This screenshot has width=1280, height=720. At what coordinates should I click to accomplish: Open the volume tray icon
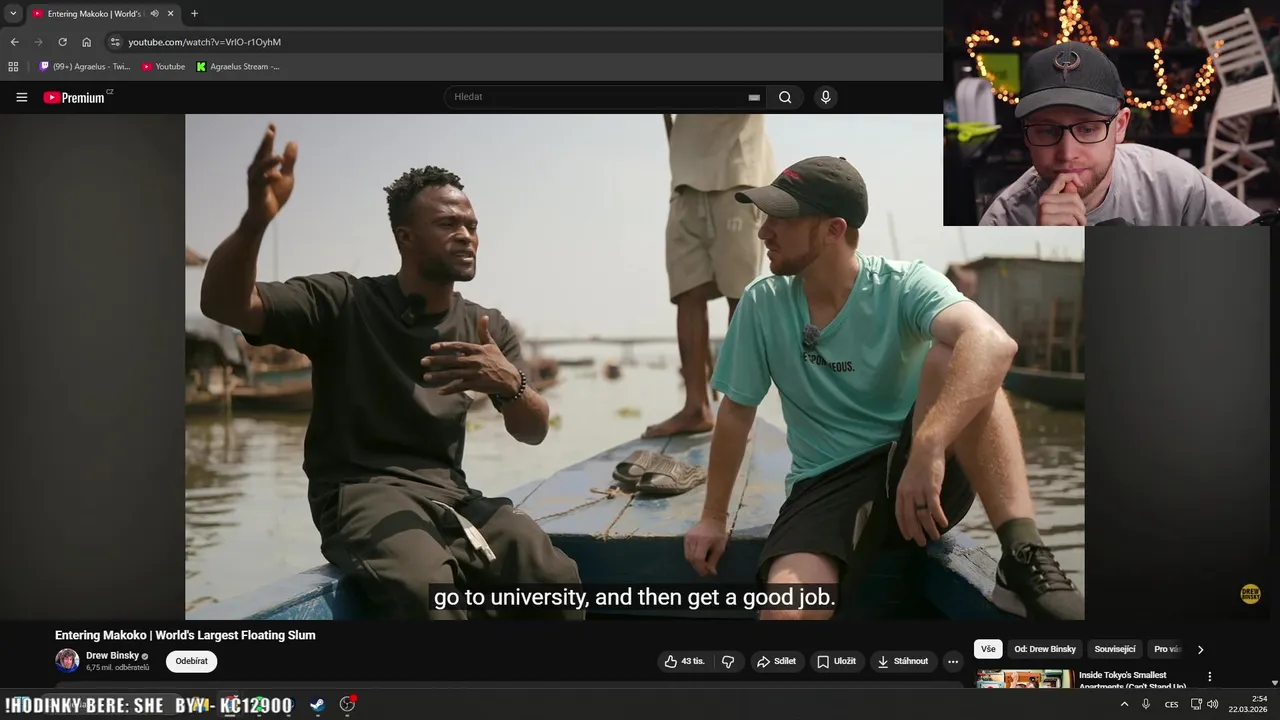[1213, 704]
